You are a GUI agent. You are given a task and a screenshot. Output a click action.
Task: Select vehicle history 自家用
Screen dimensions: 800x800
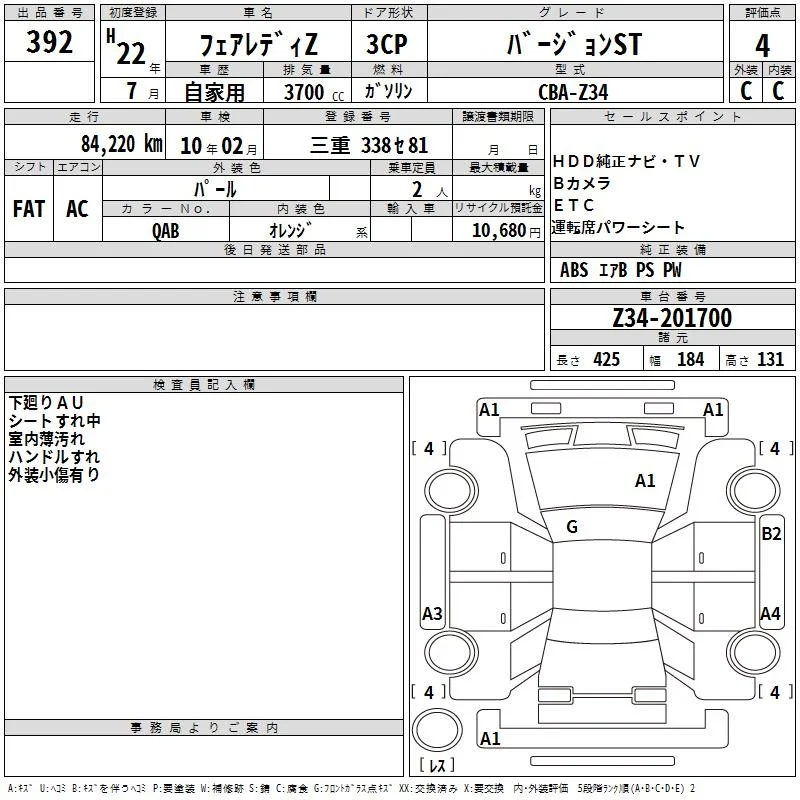pos(214,92)
